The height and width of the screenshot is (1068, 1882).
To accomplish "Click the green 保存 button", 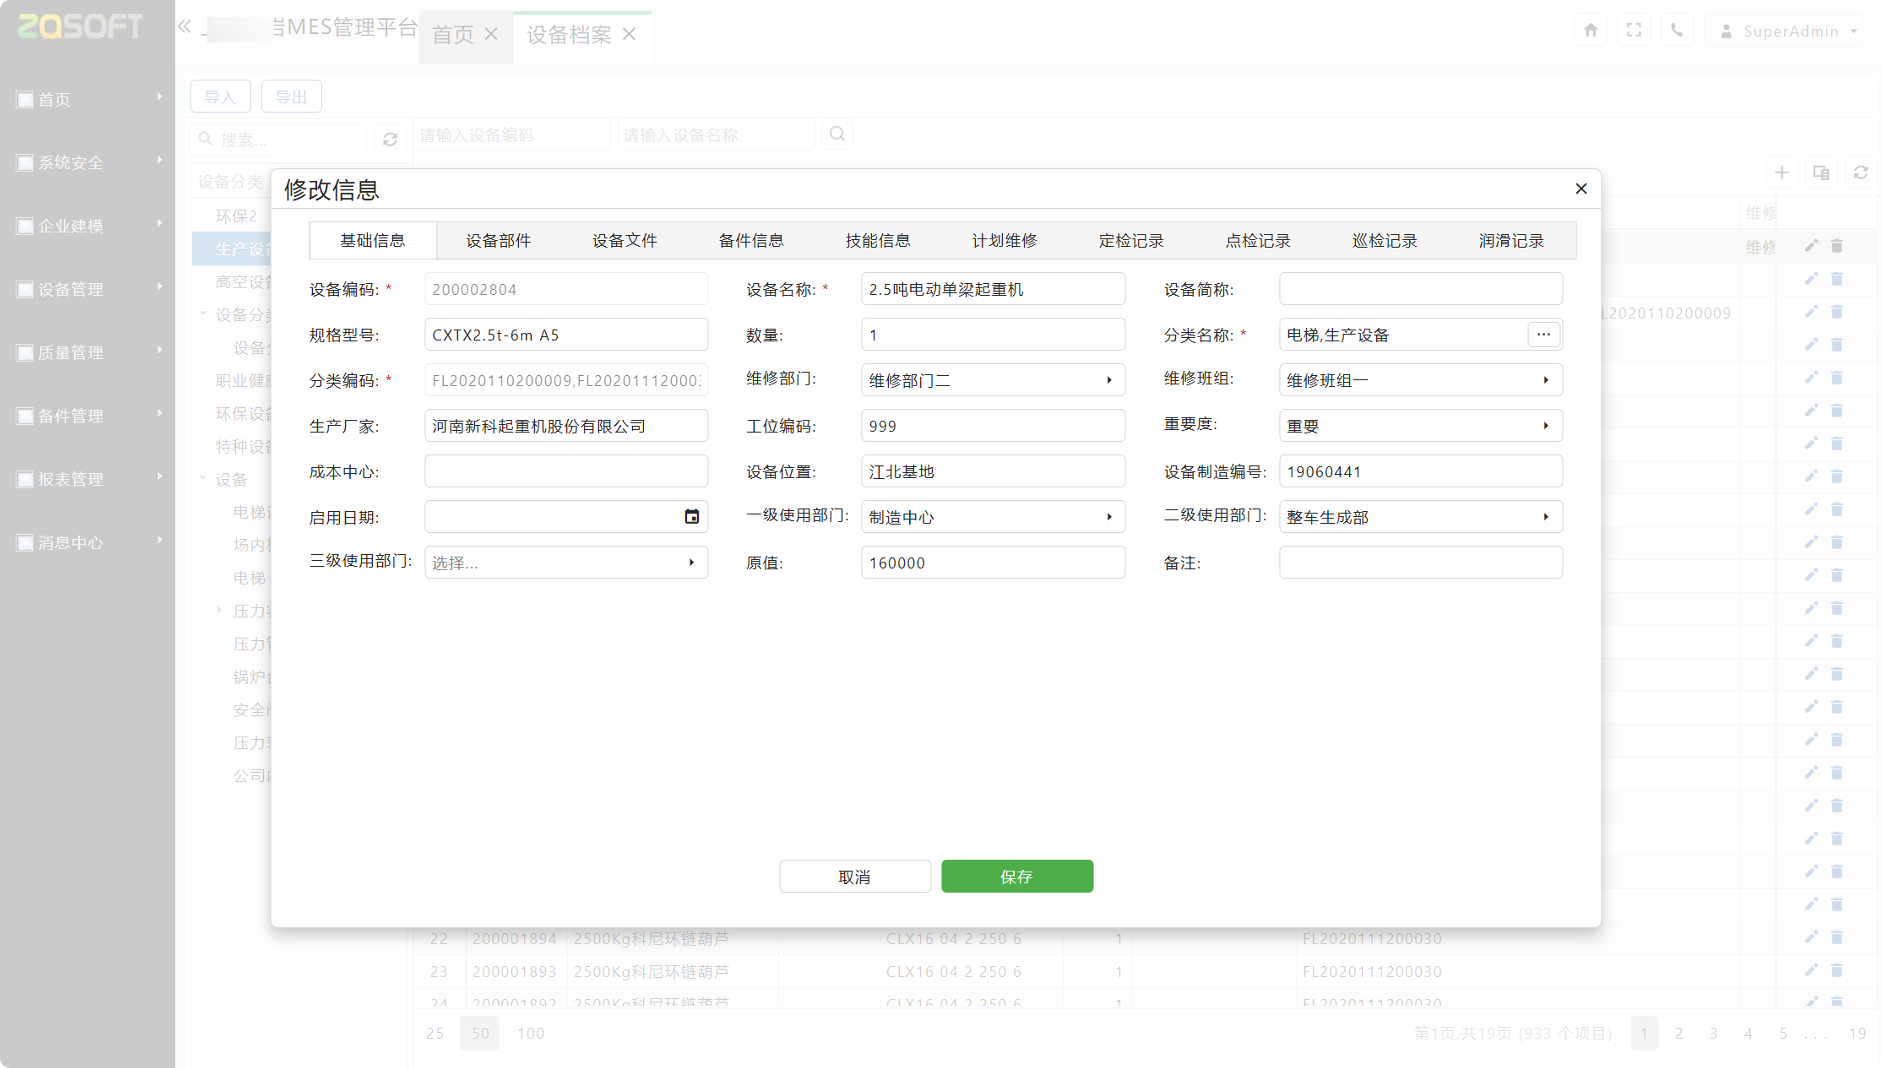I will 1016,877.
